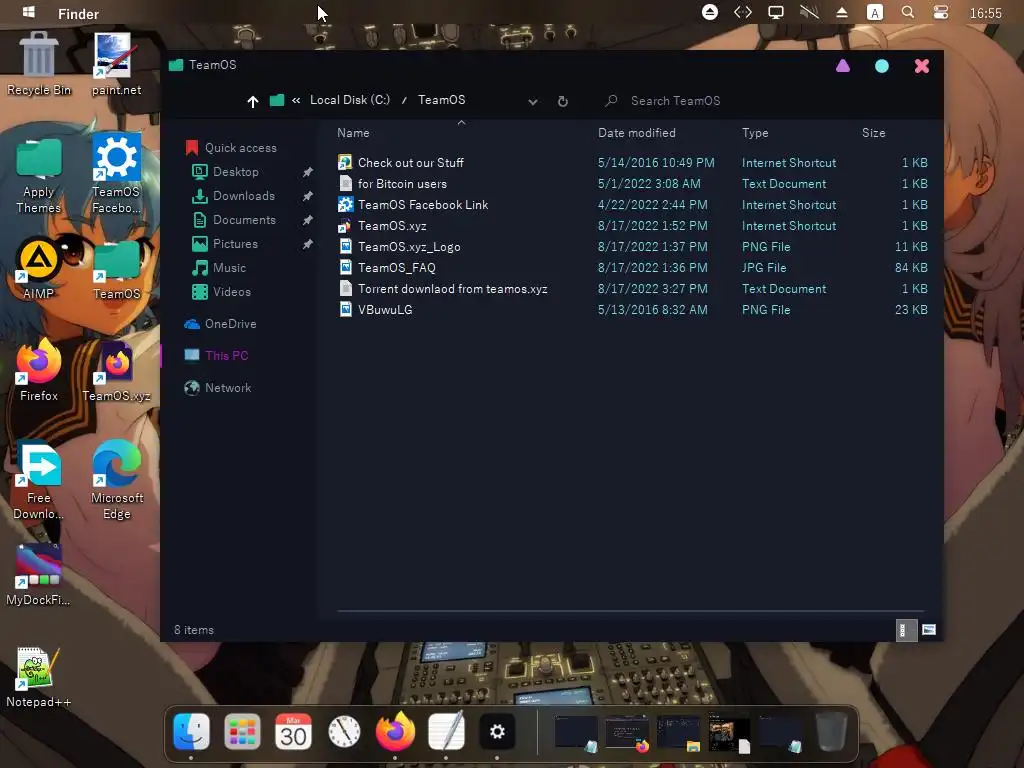Select 'Torrent downlaod from teamos.xyz' file
The image size is (1024, 768).
[x=632, y=288]
